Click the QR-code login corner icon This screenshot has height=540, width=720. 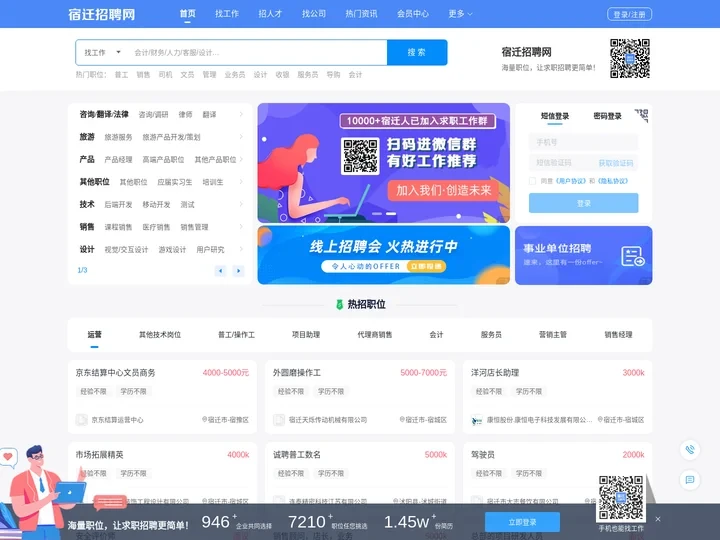click(x=641, y=115)
